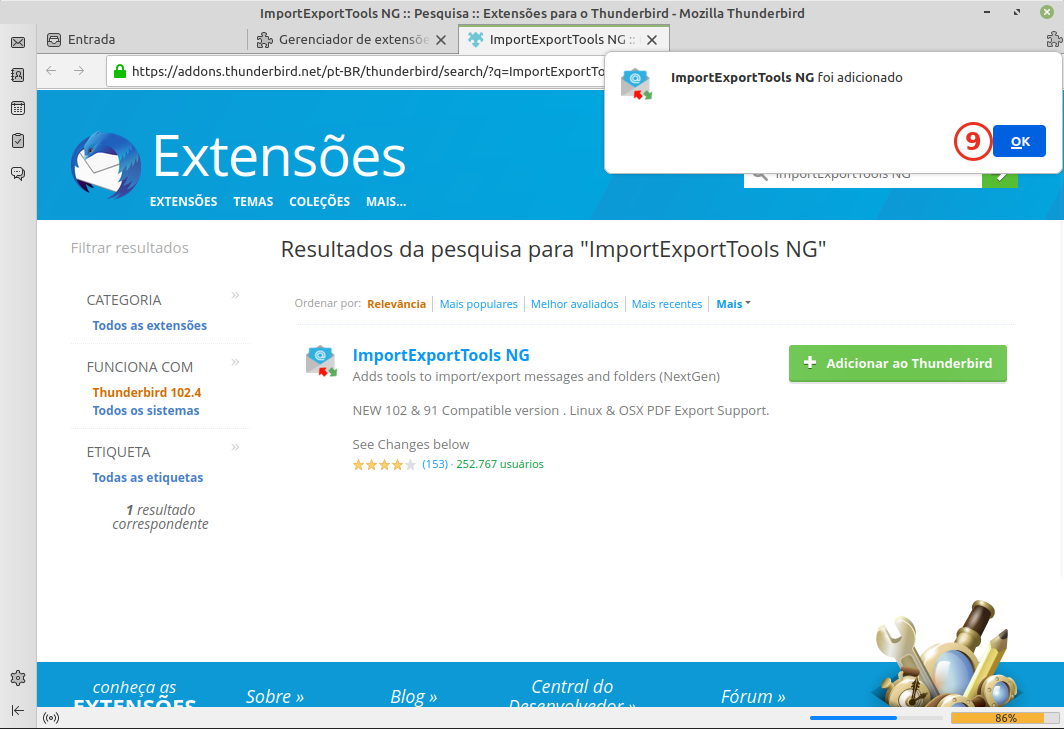Click the 252.767 usuários text
The image size is (1064, 729).
click(500, 464)
